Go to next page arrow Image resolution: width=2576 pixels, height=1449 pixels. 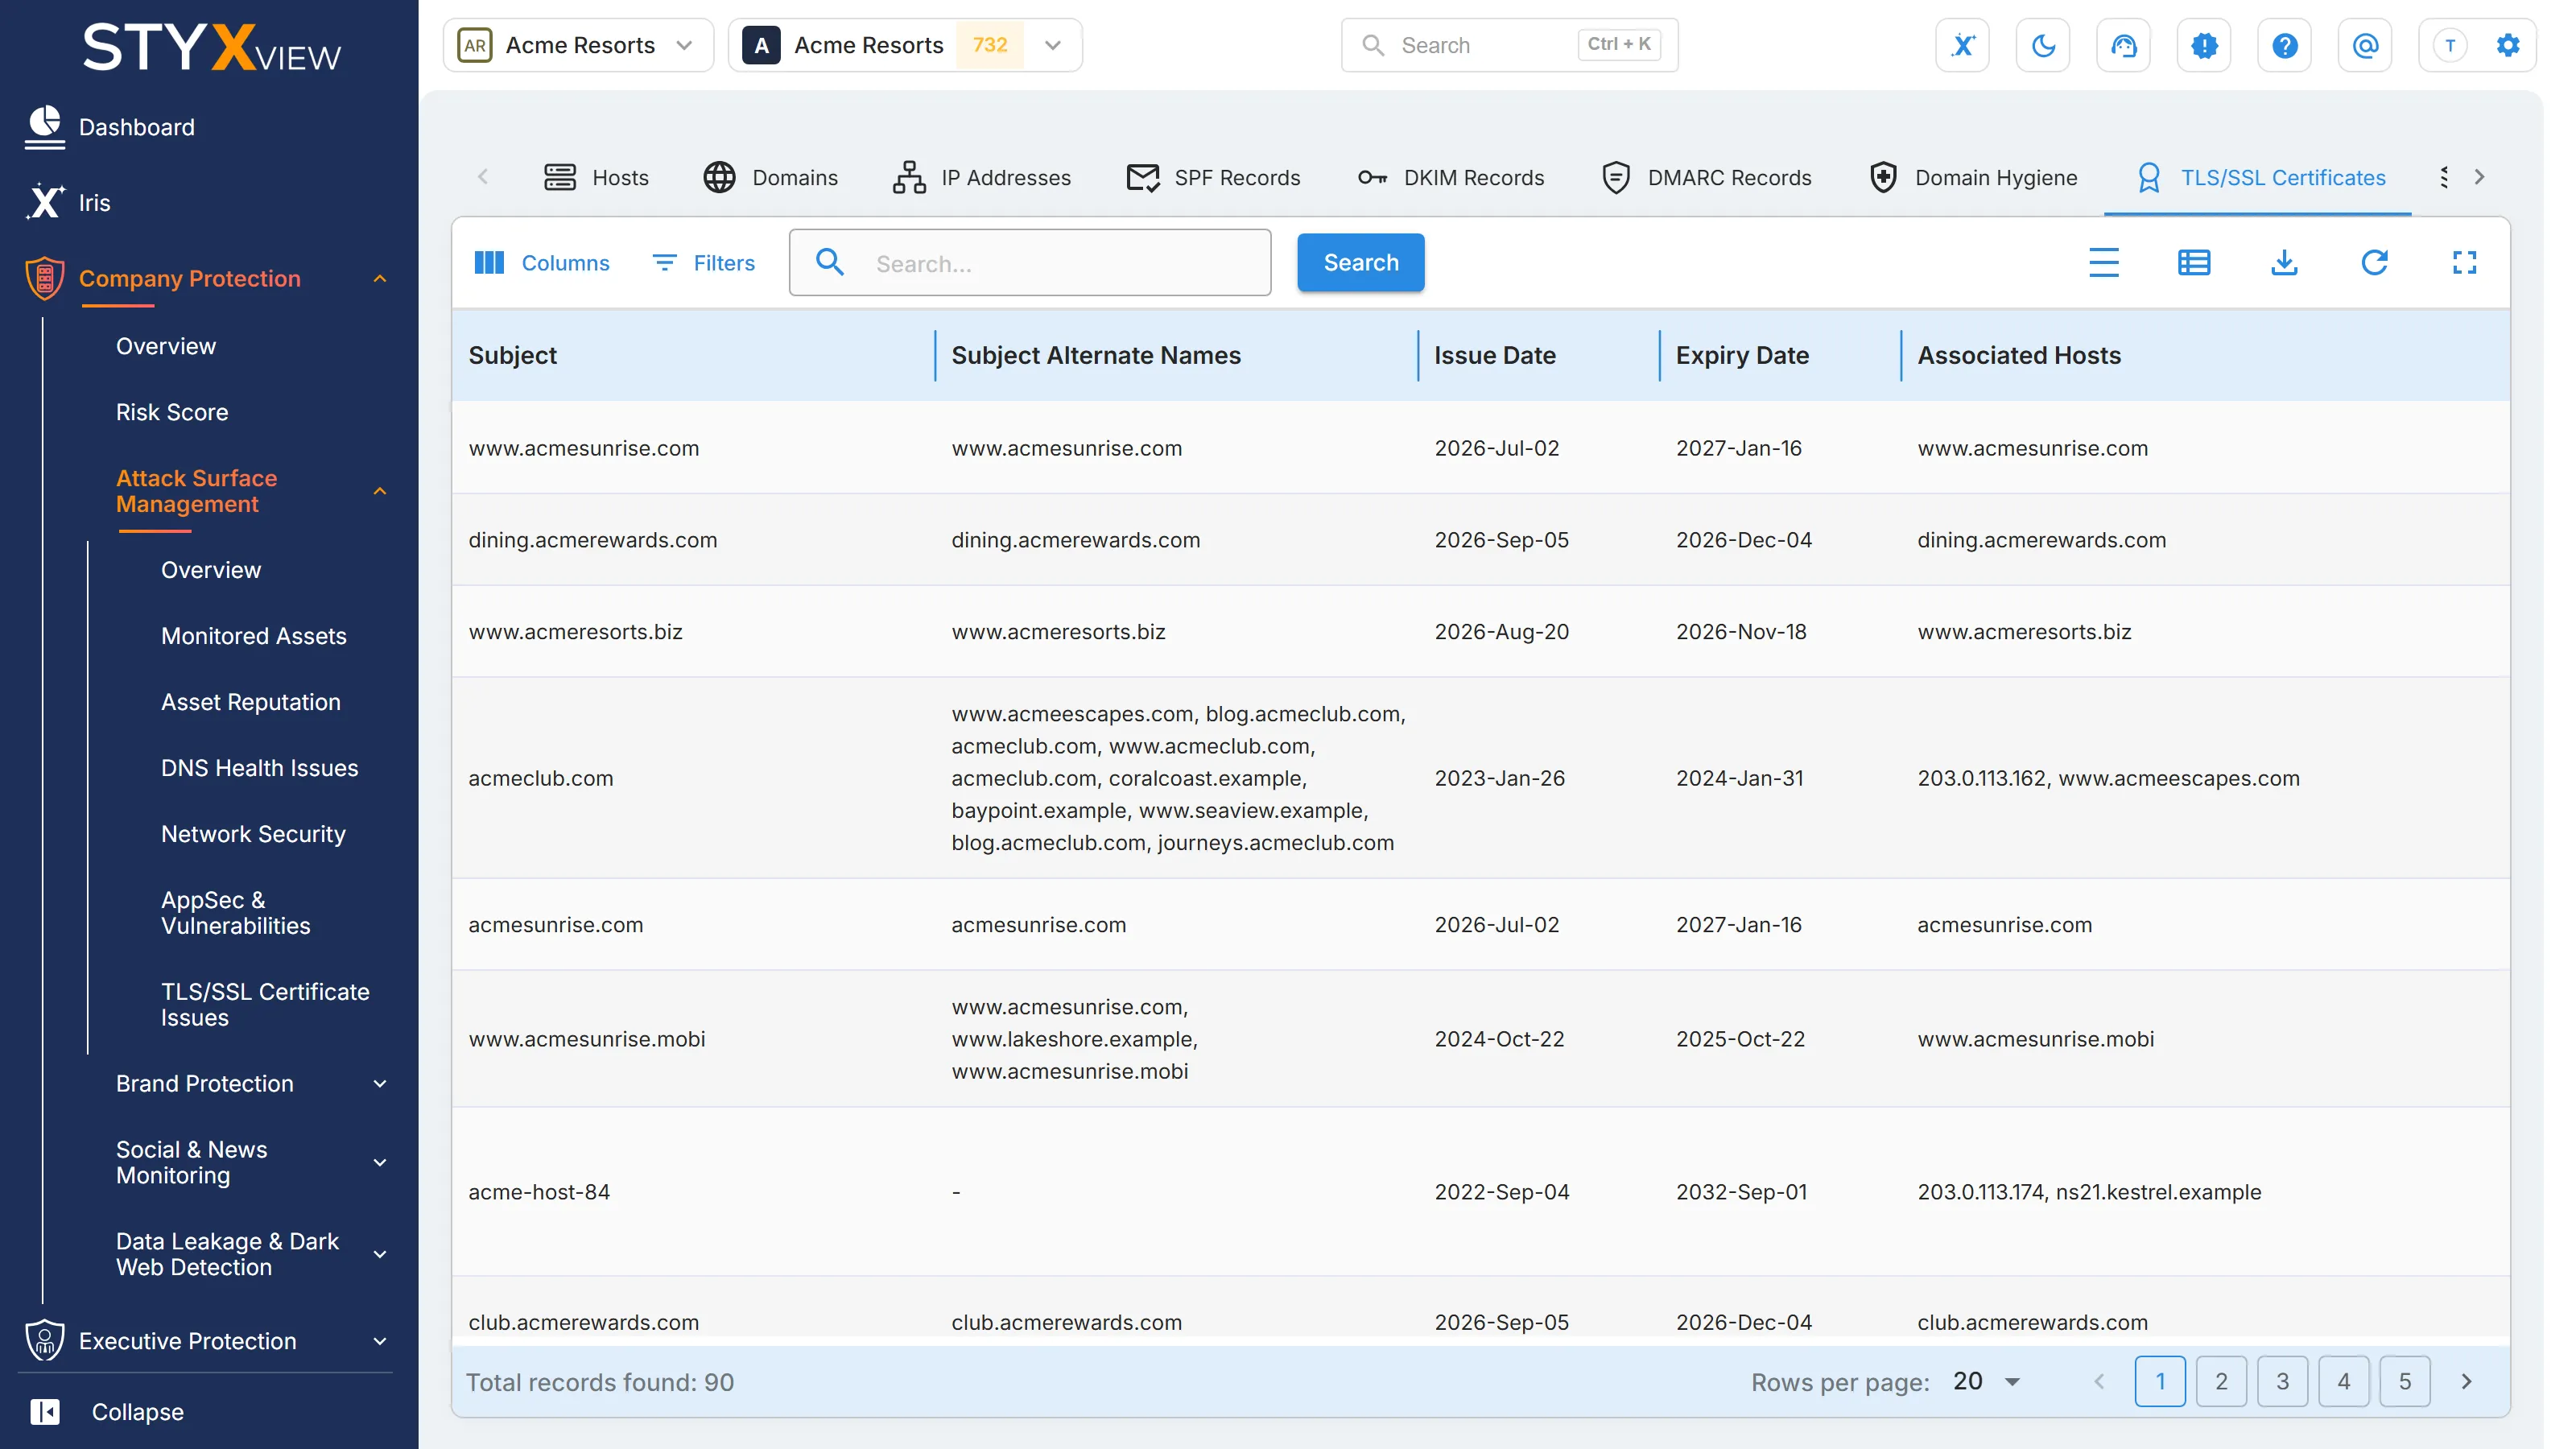click(x=2466, y=1381)
